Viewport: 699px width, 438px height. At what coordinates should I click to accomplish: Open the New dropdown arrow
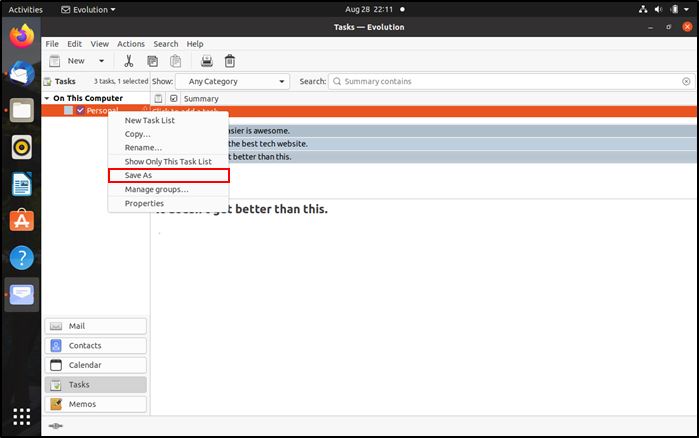click(102, 61)
